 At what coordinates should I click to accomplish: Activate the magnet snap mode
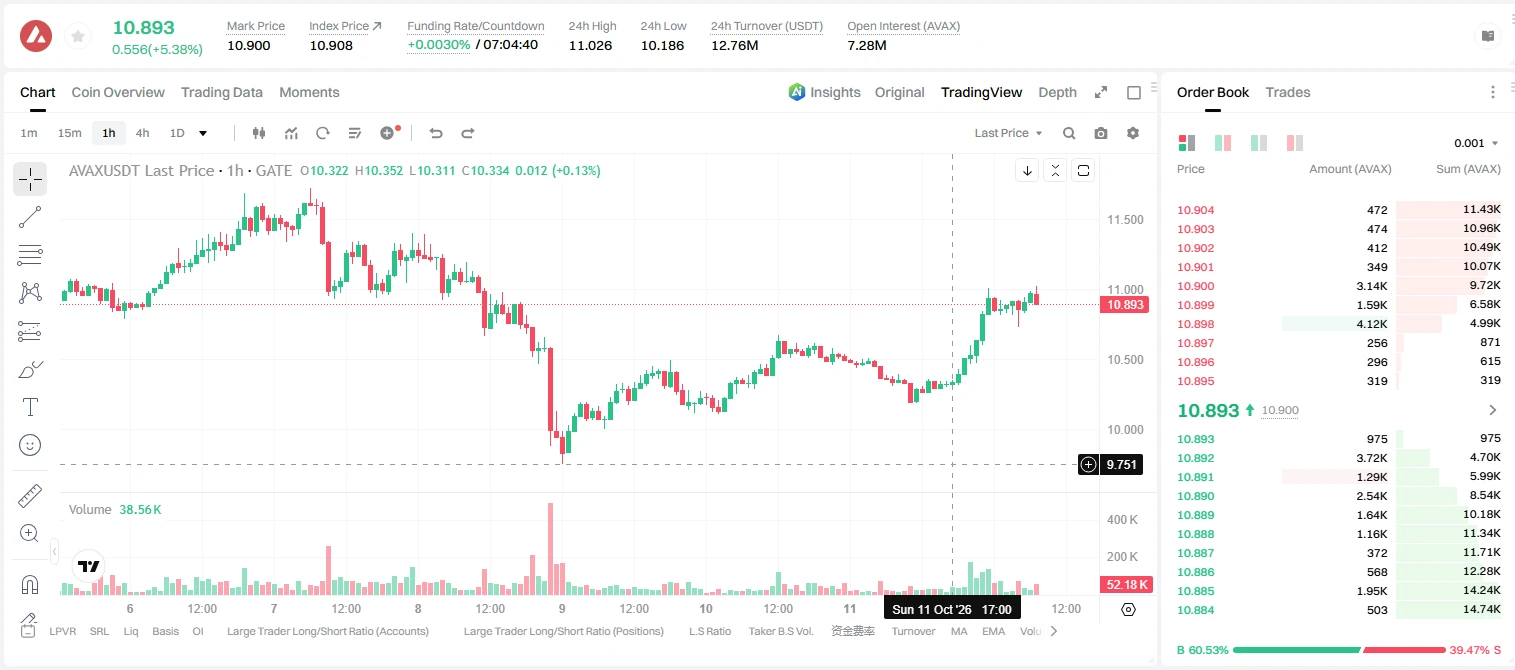(x=30, y=584)
